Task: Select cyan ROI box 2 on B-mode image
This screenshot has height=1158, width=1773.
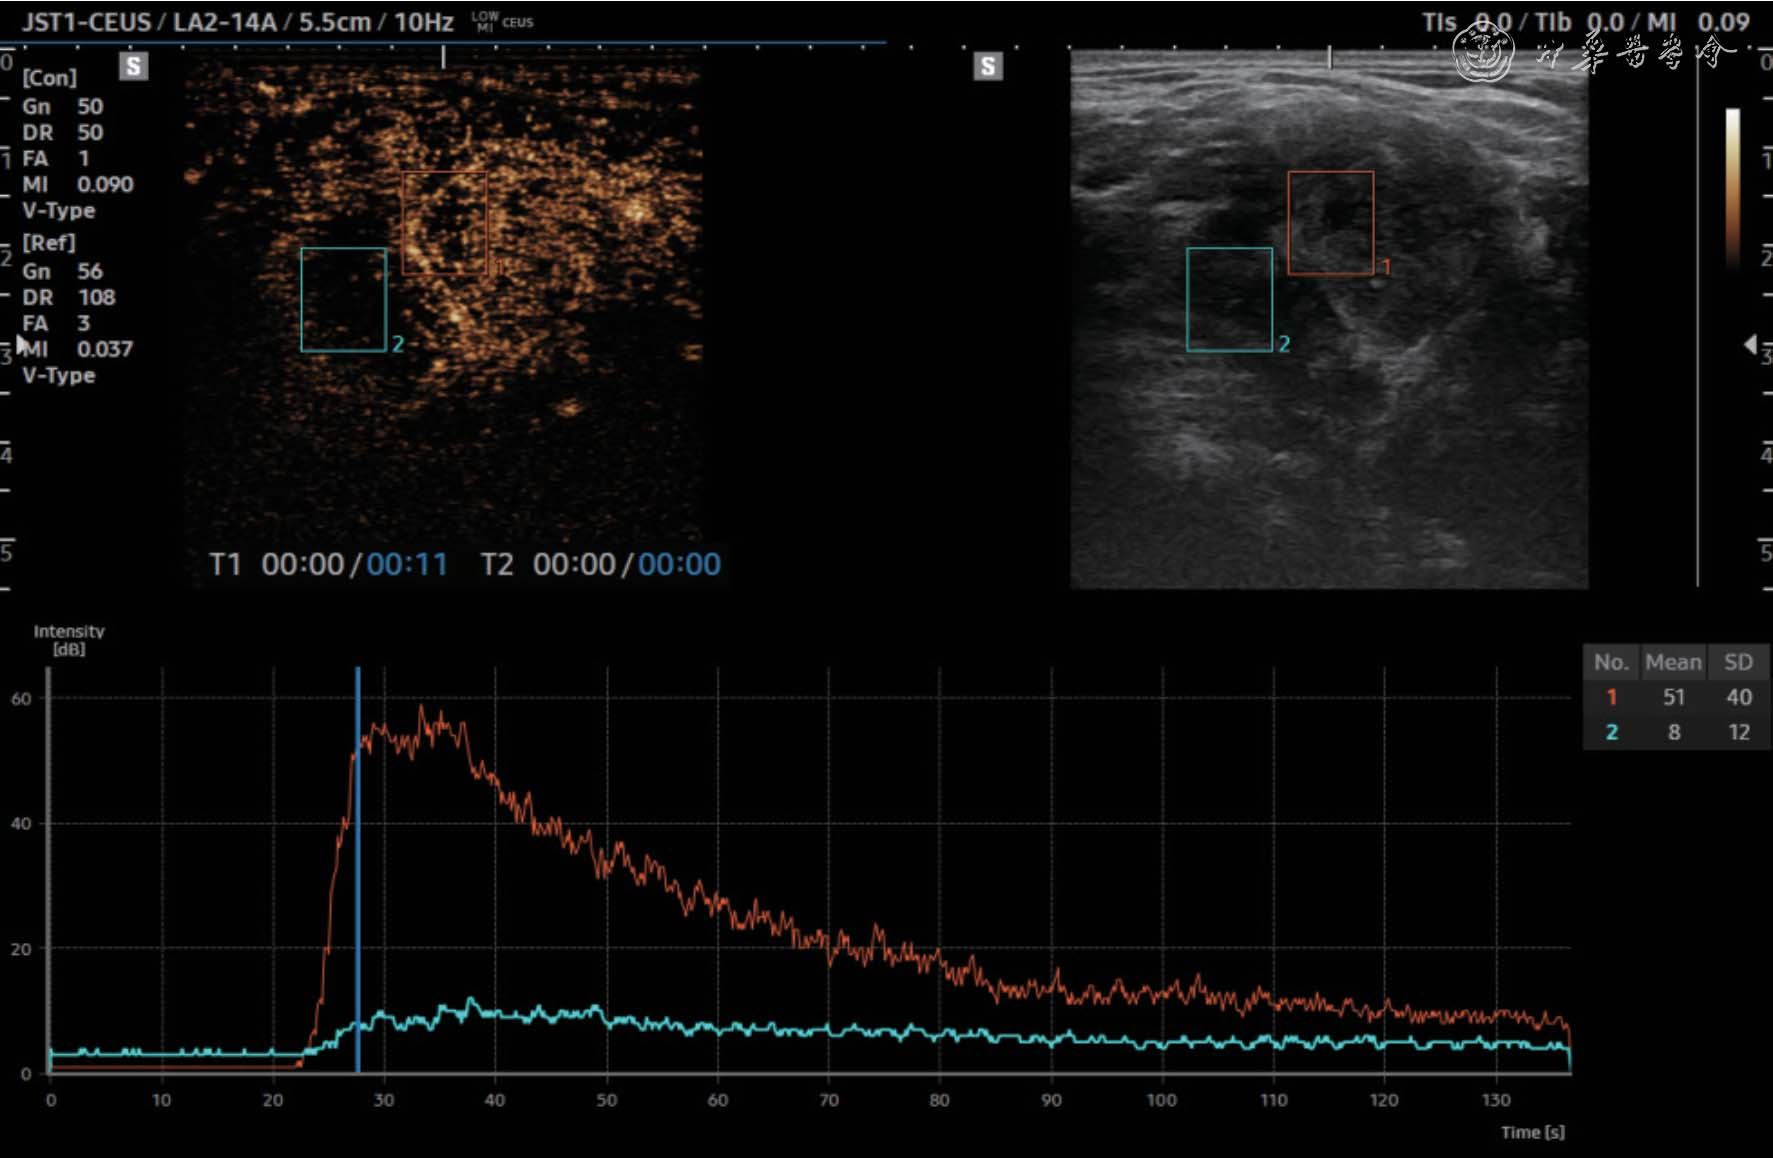Action: tap(1229, 299)
